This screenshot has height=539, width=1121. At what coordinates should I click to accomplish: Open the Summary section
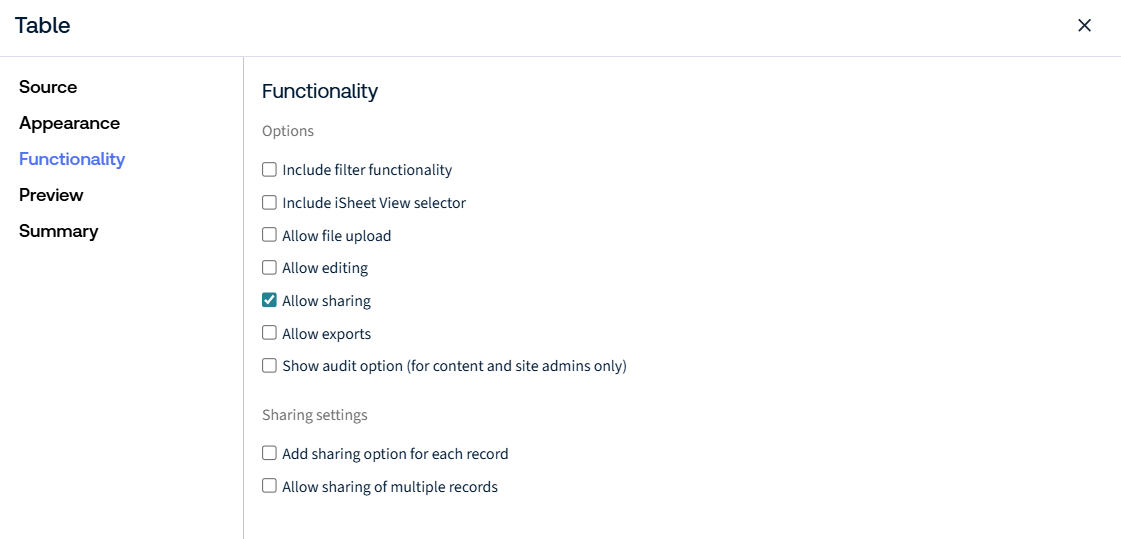(x=59, y=231)
